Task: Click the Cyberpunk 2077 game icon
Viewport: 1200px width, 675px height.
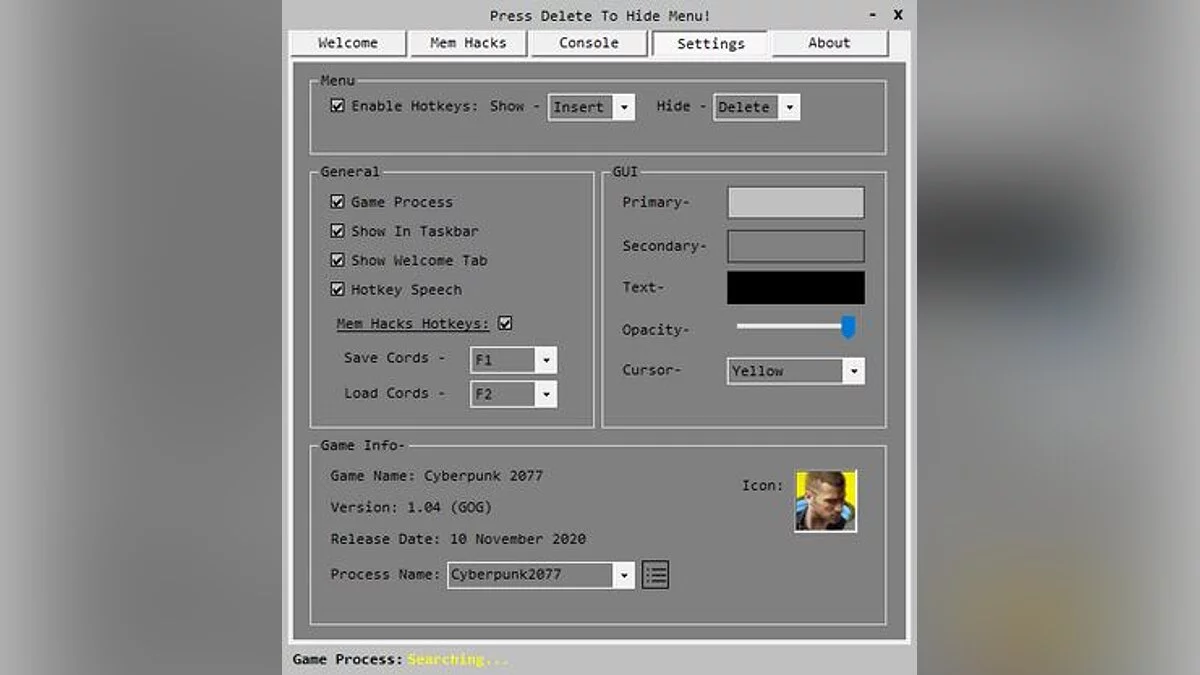Action: tap(825, 501)
